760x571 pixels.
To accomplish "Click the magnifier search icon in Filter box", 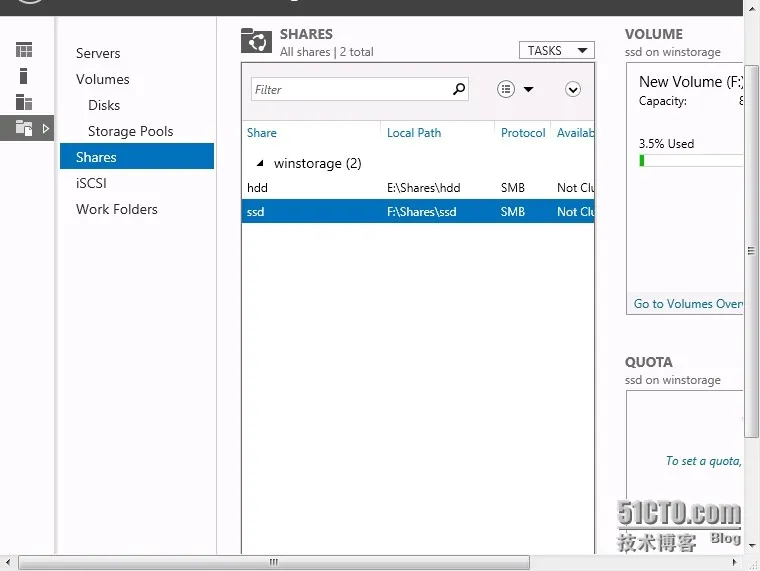I will coord(459,89).
